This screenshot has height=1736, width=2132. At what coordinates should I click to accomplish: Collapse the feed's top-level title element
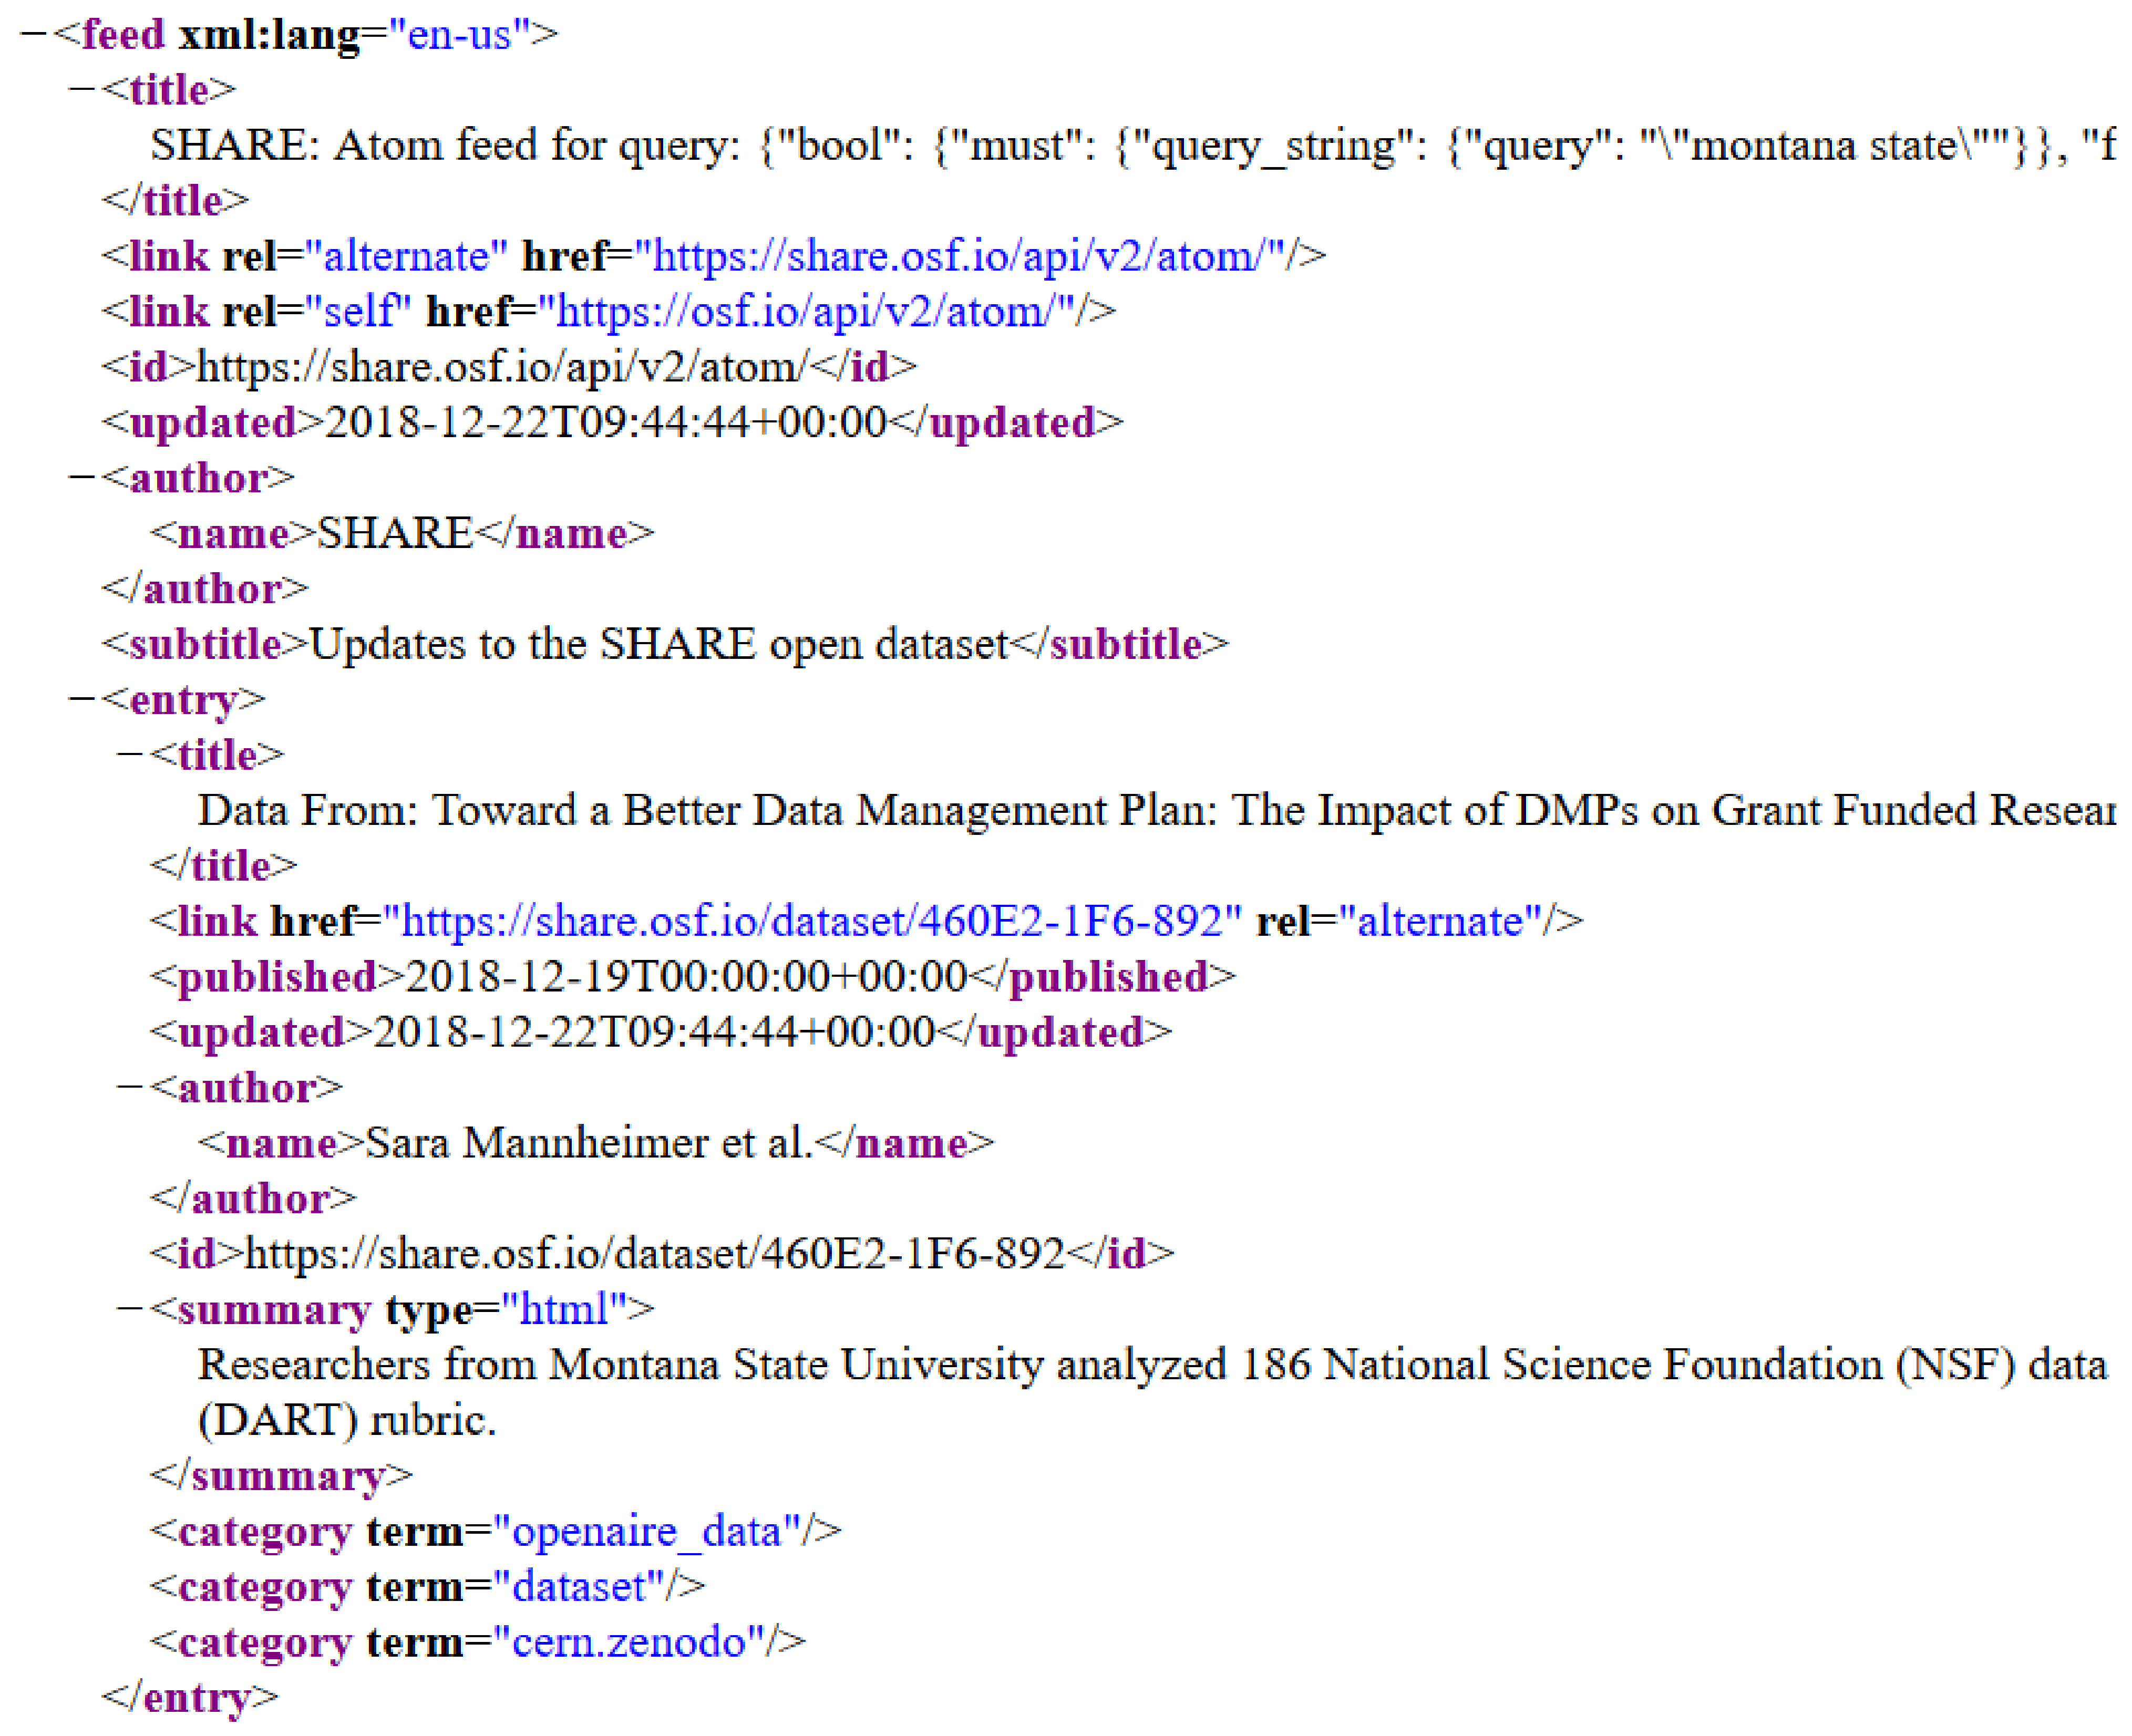tap(81, 89)
